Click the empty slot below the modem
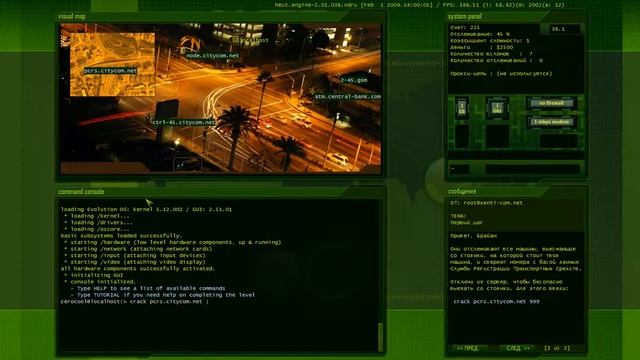640x360 pixels. click(558, 141)
